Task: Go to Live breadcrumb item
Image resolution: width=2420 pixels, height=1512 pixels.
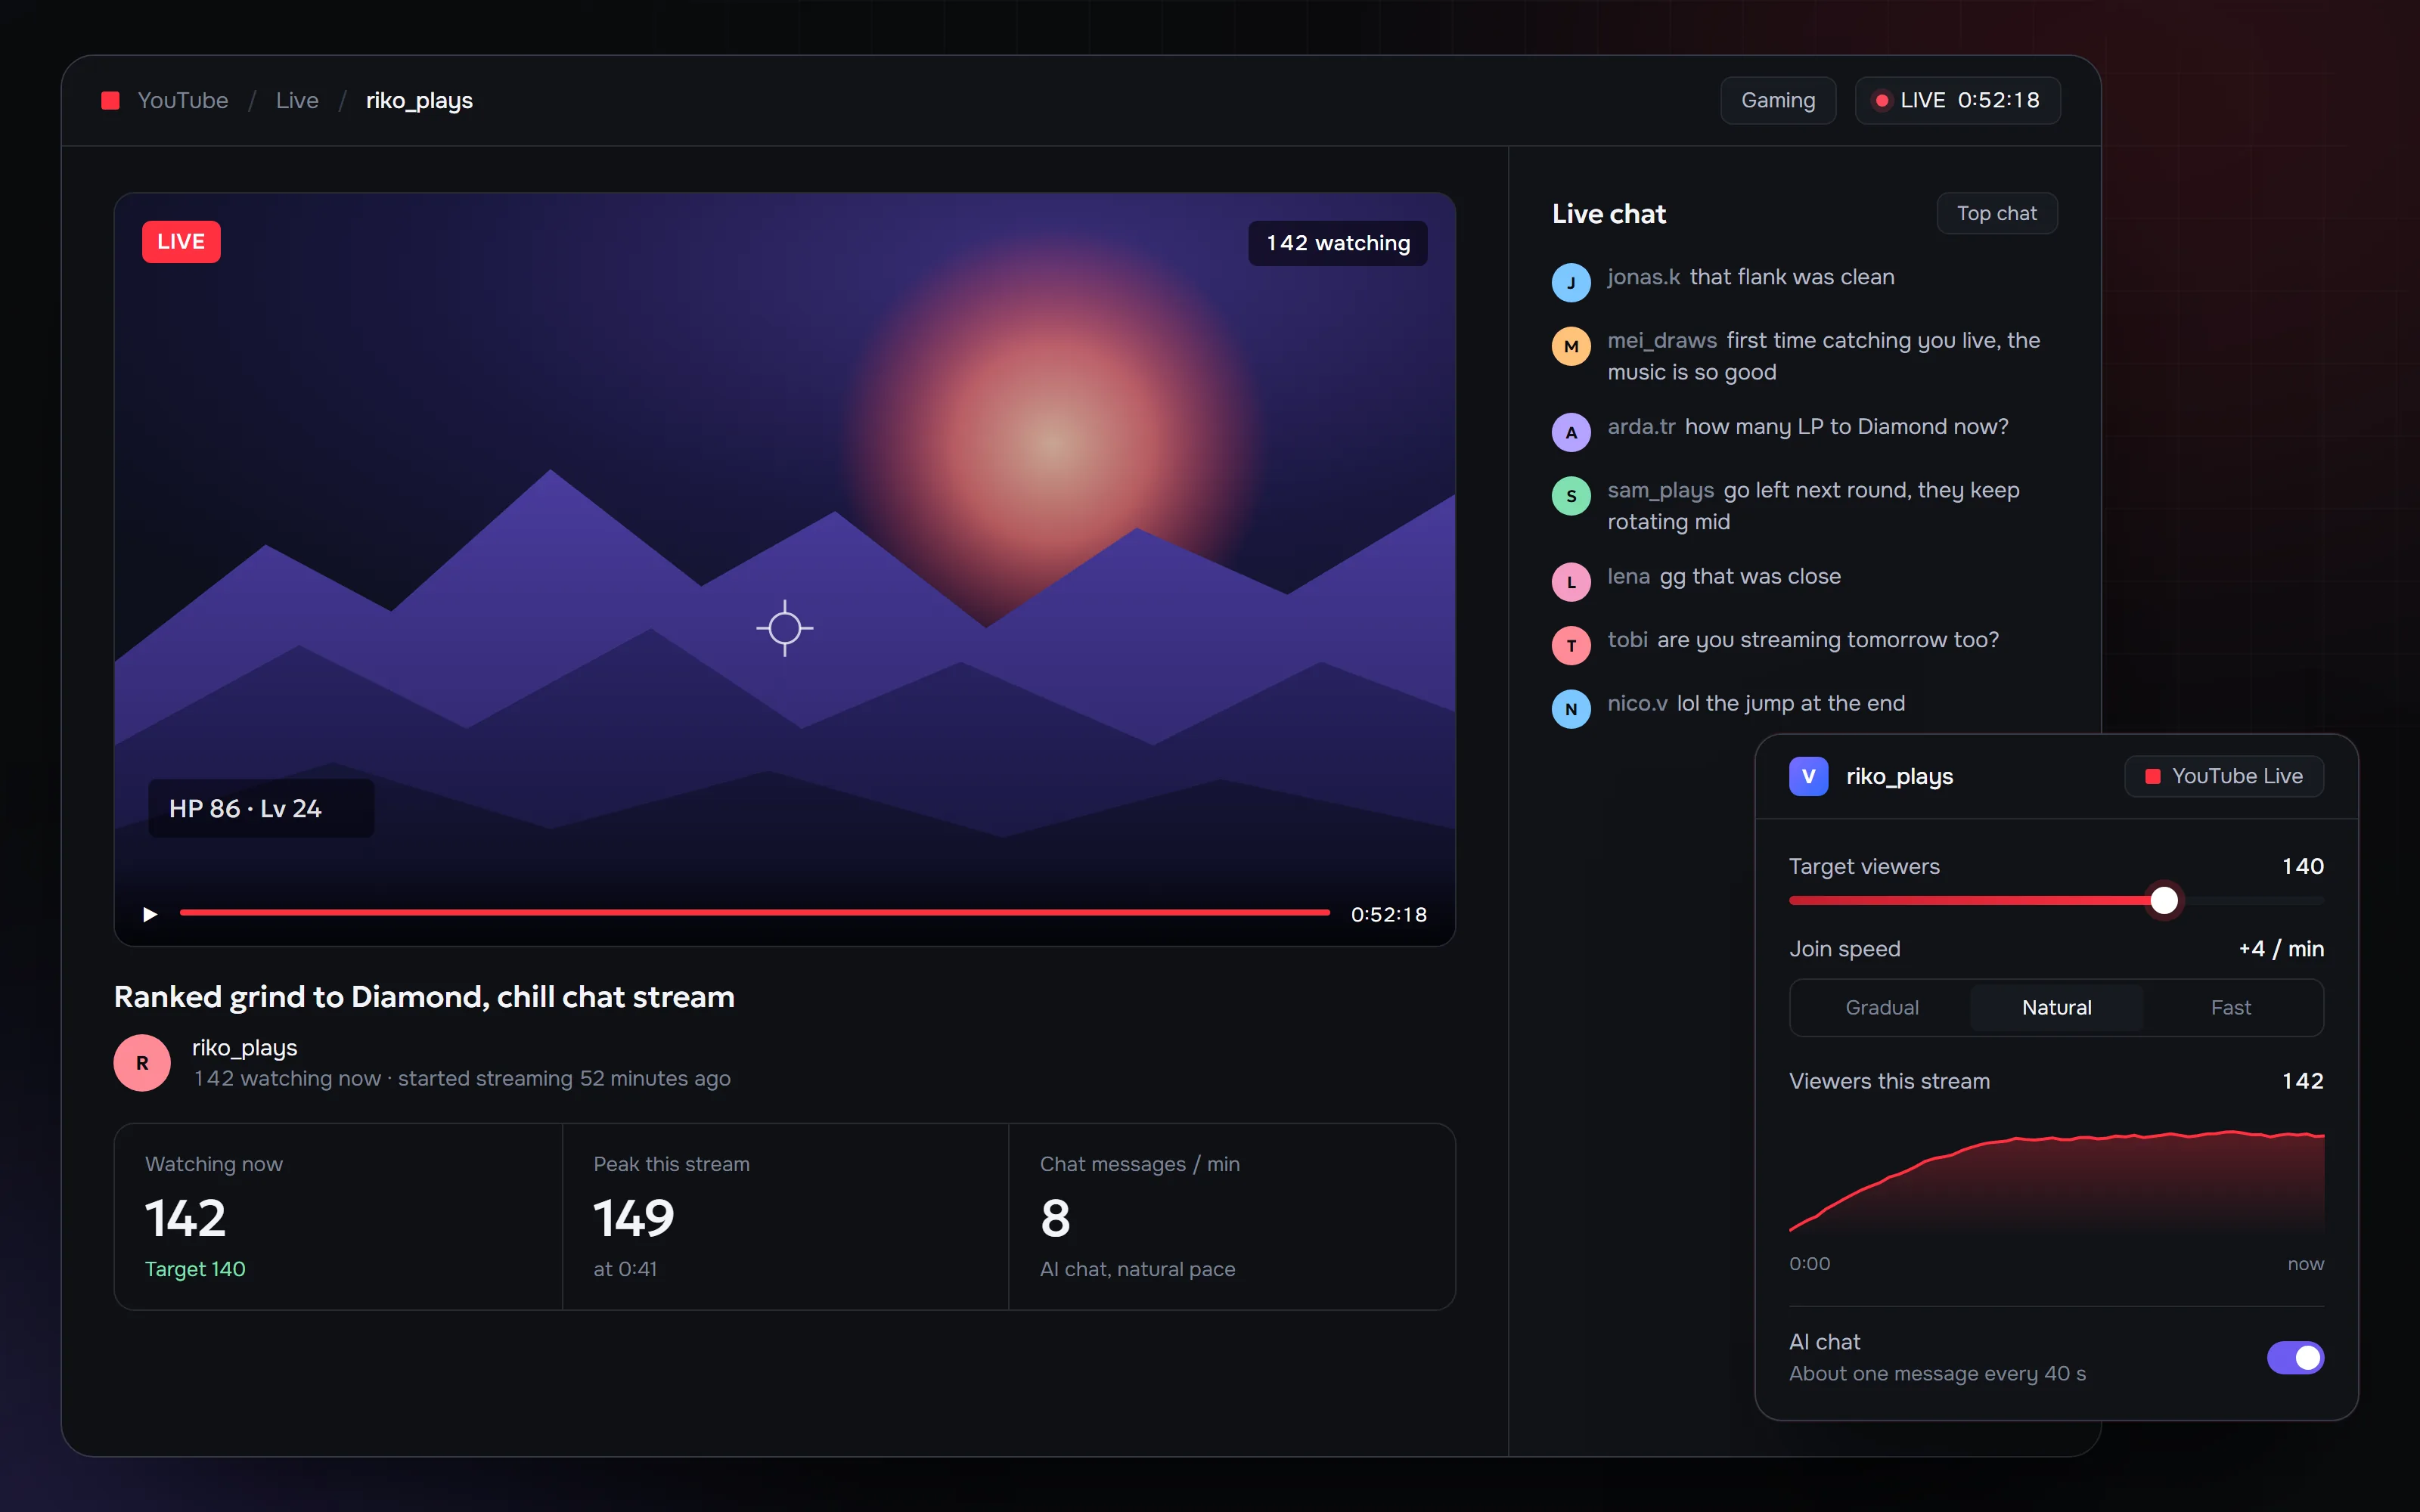Action: click(297, 100)
